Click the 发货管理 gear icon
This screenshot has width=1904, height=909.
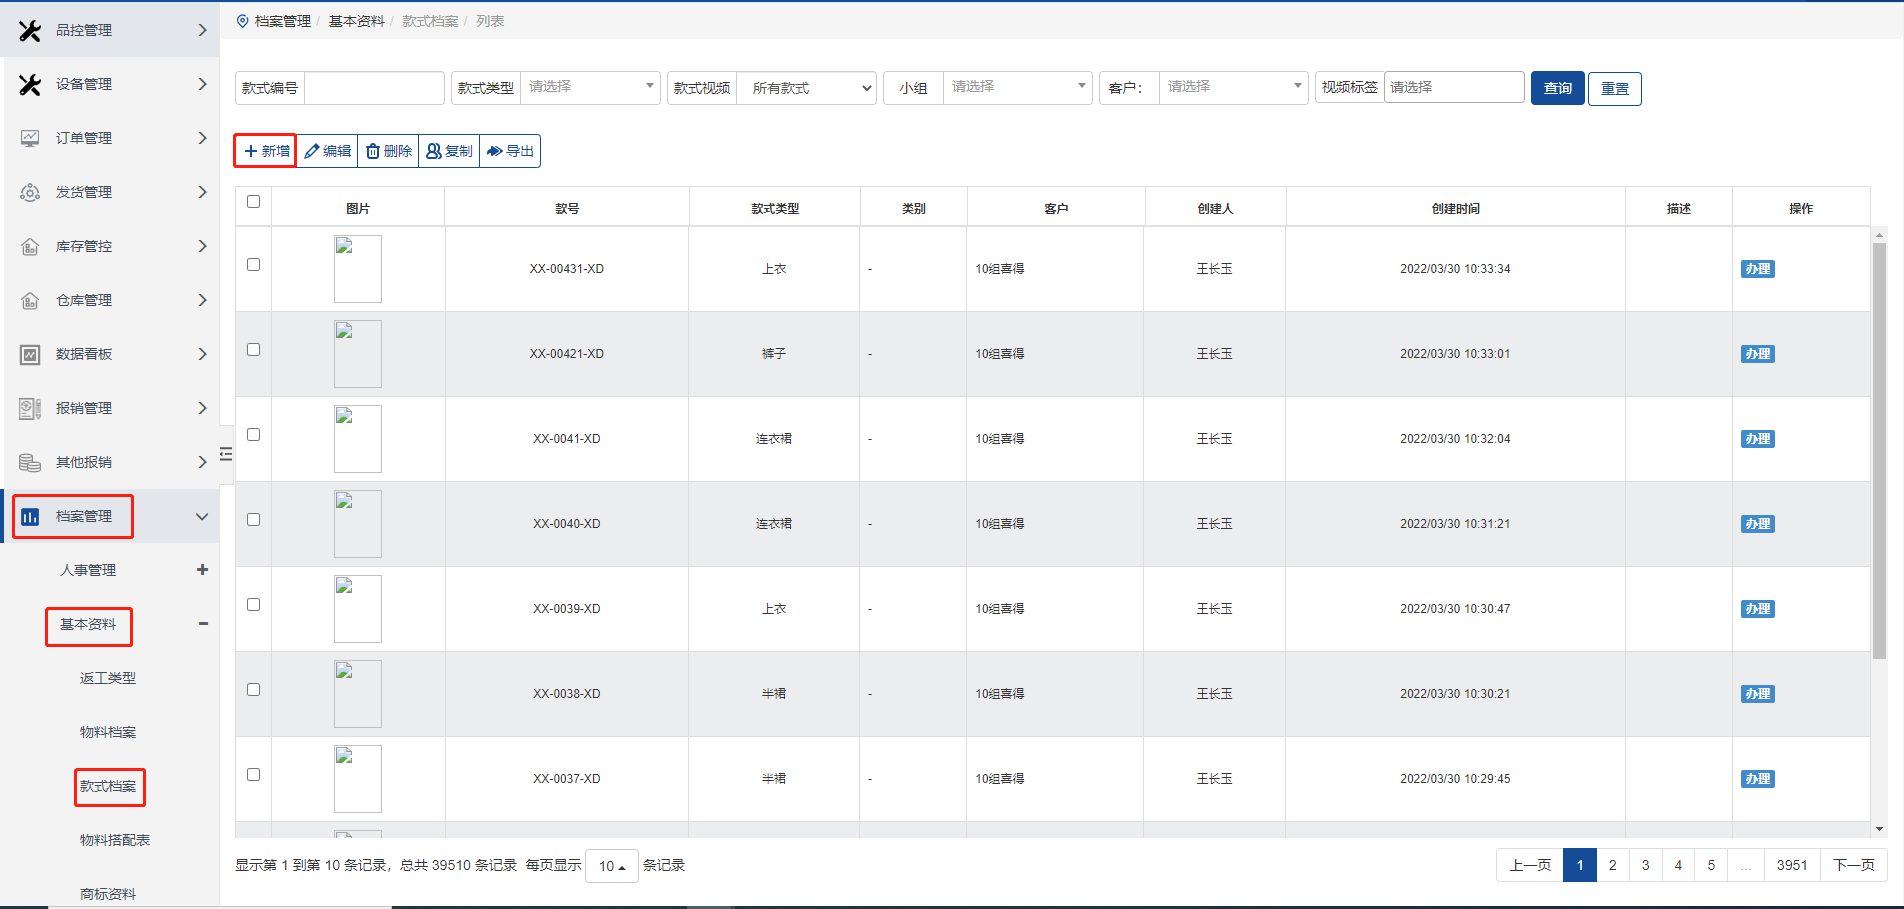(x=30, y=192)
